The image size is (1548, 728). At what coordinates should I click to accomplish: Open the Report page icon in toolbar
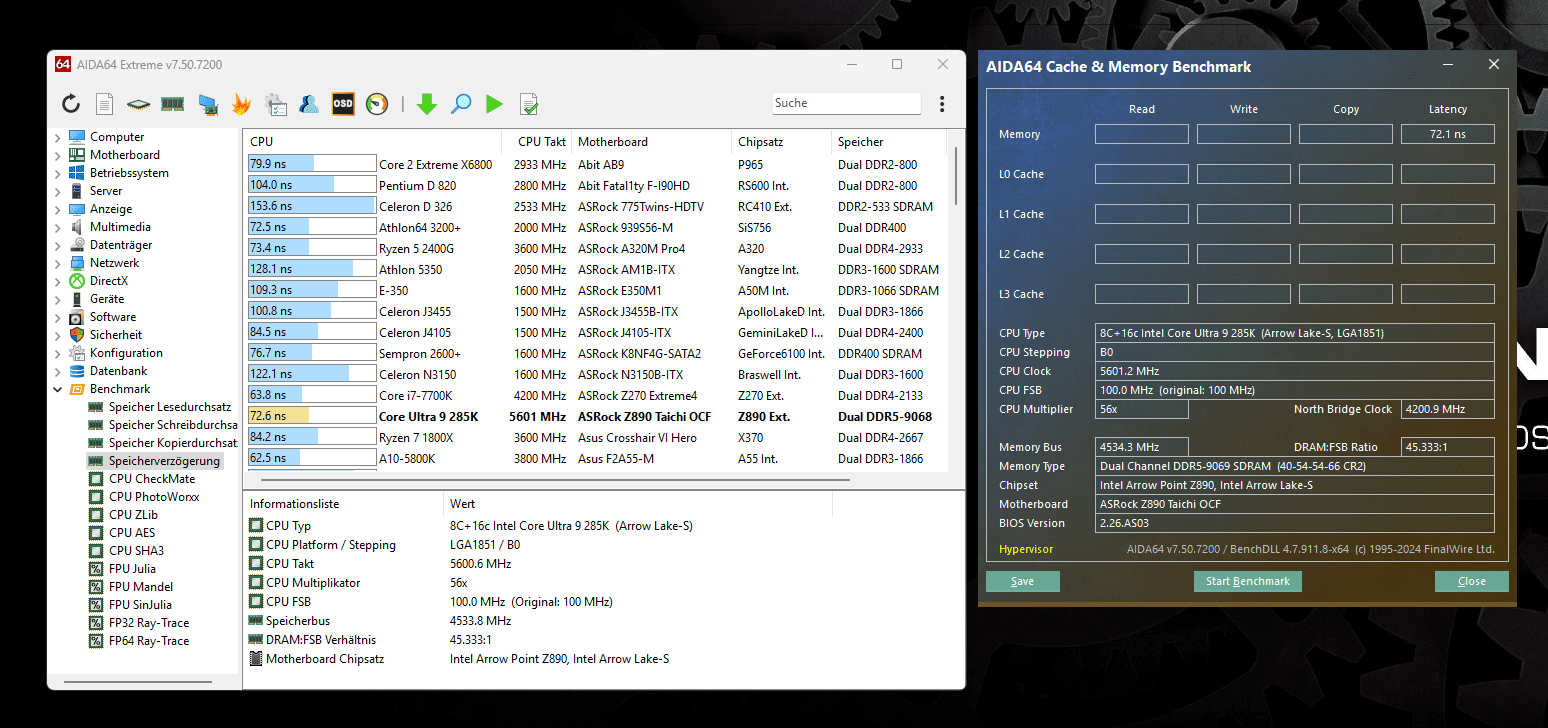coord(104,103)
